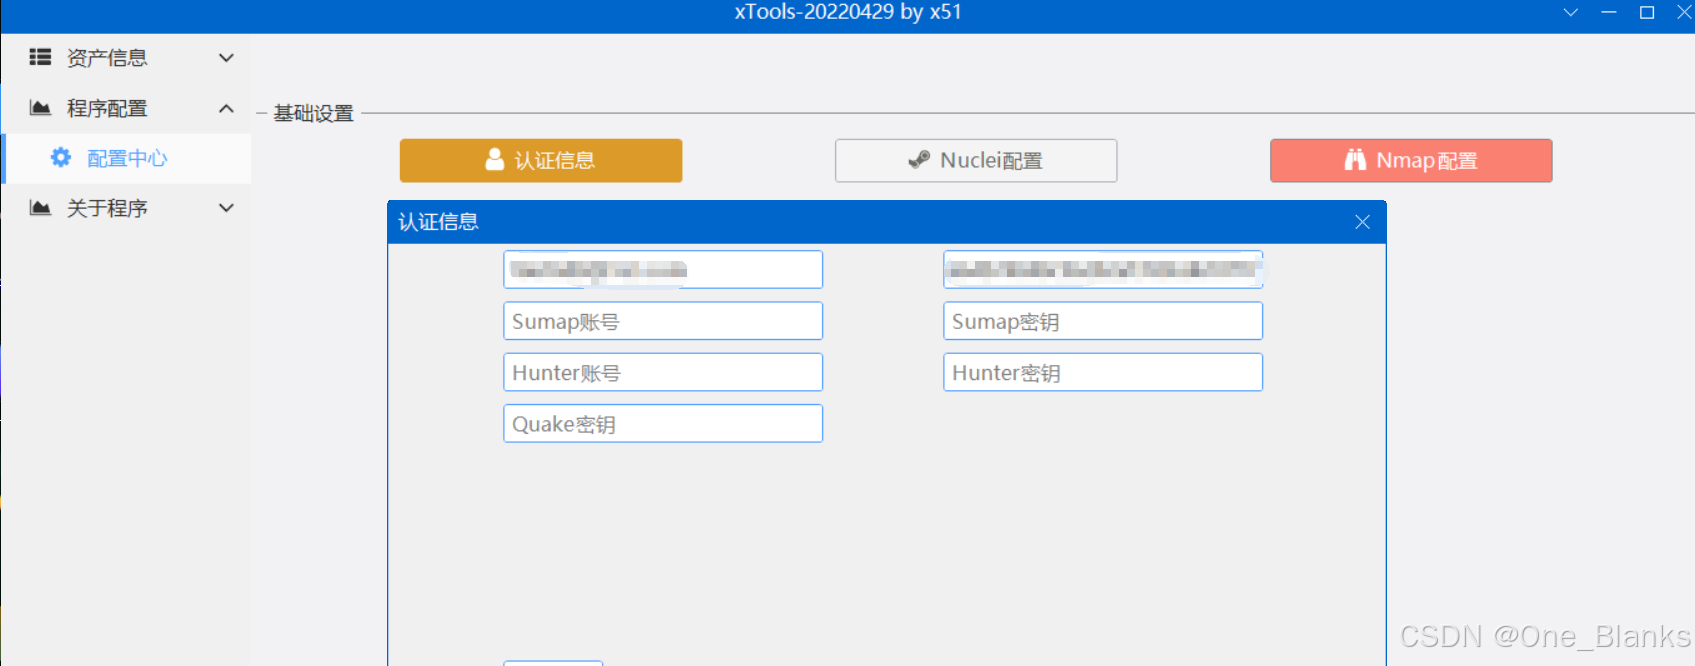Collapse the 程序配置 menu chevron
This screenshot has height=666, width=1695.
(x=226, y=108)
